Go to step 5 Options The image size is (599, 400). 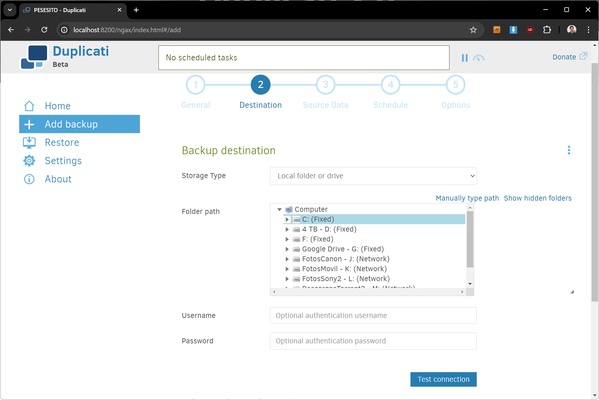point(455,85)
